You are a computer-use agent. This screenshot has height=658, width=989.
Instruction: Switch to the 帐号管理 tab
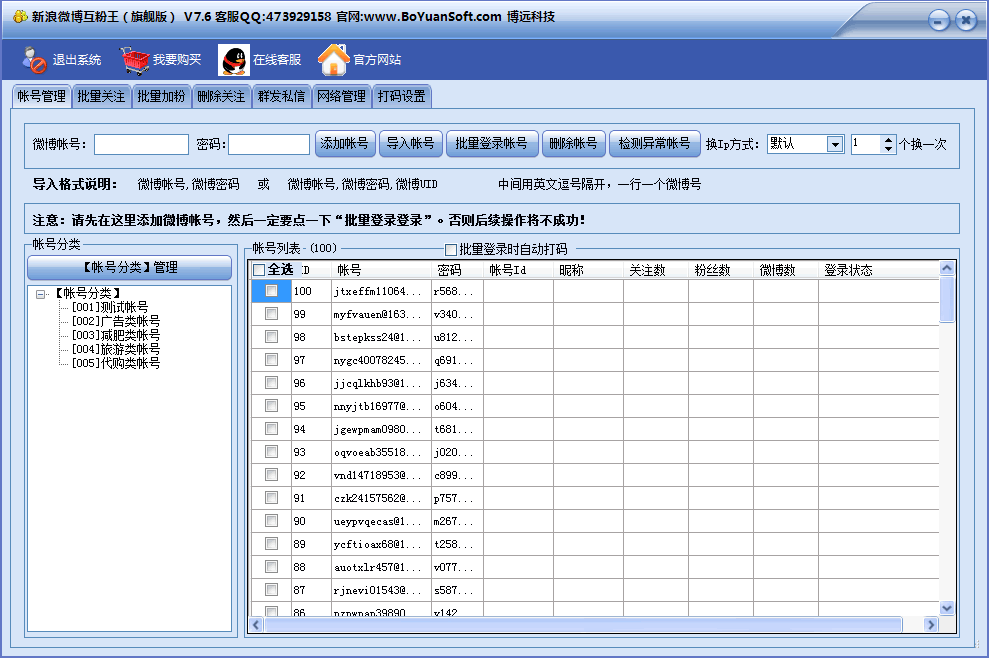(42, 97)
